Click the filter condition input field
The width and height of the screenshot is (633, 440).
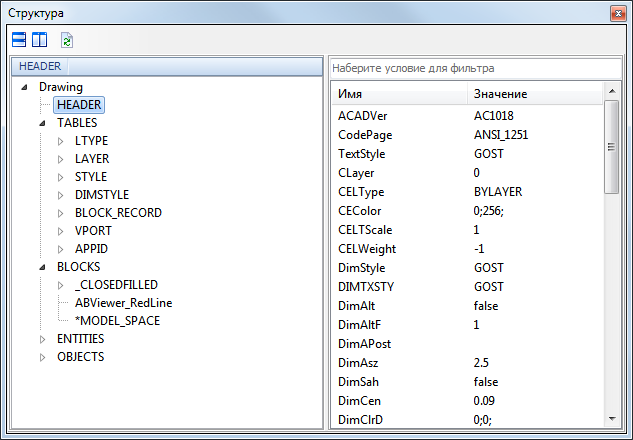click(474, 68)
